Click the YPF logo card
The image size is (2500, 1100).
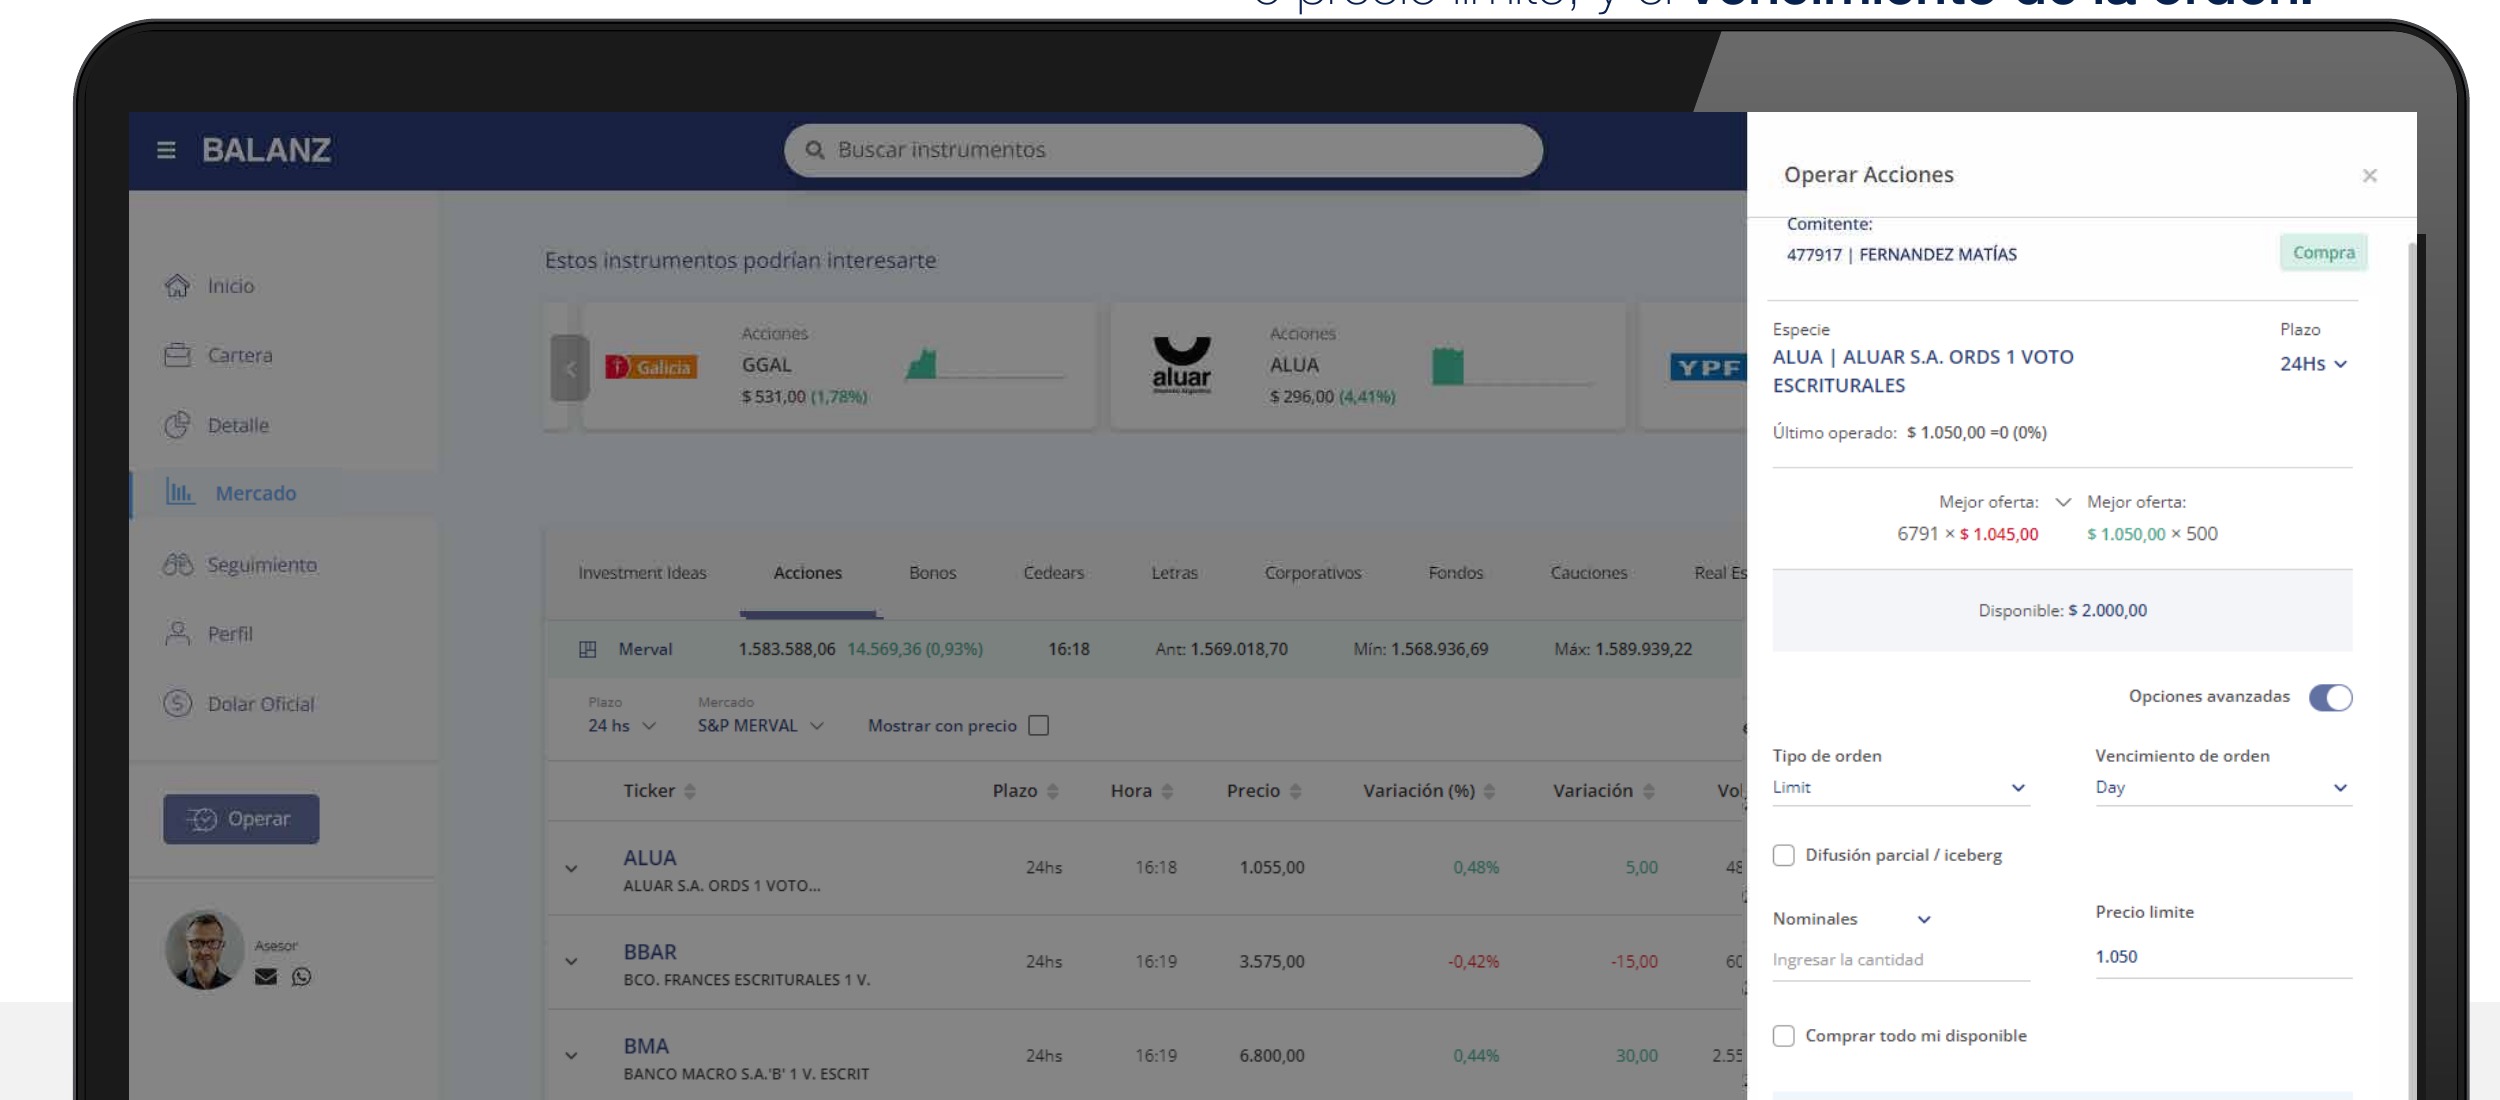(1707, 367)
